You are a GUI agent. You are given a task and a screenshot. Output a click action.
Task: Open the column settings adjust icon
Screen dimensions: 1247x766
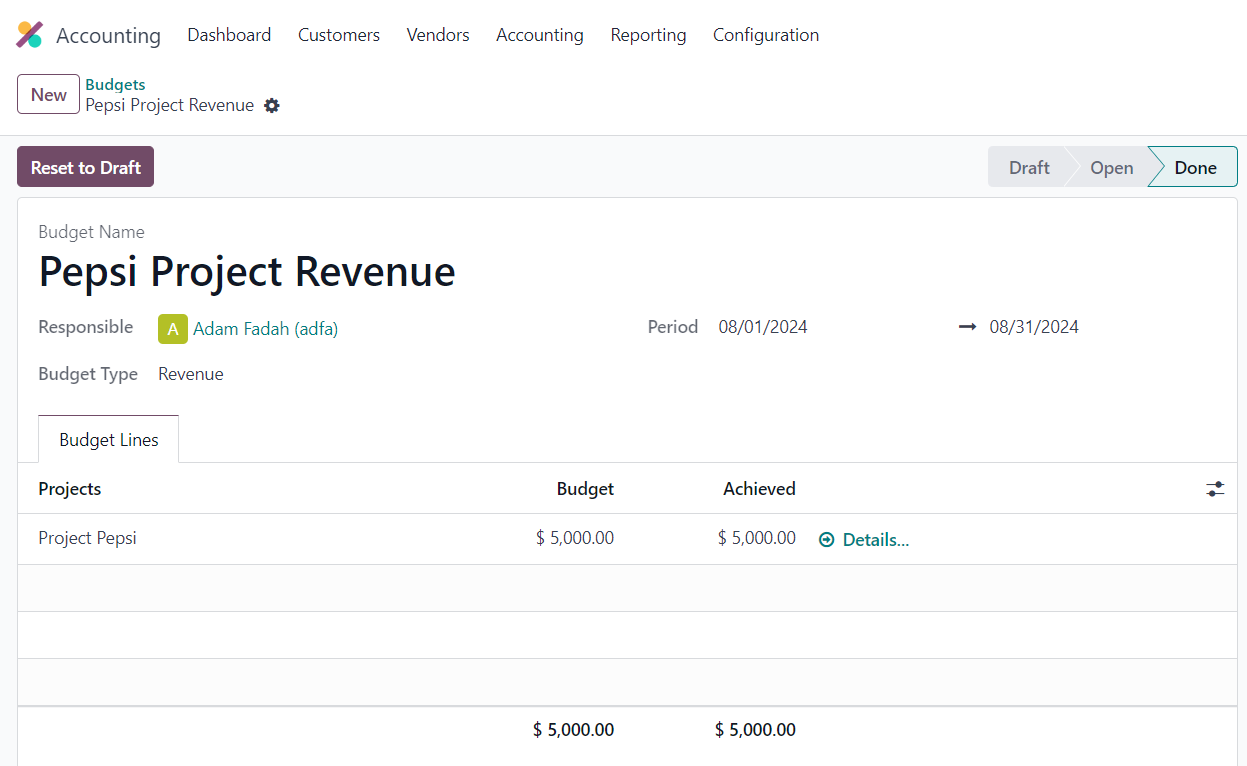pos(1215,489)
